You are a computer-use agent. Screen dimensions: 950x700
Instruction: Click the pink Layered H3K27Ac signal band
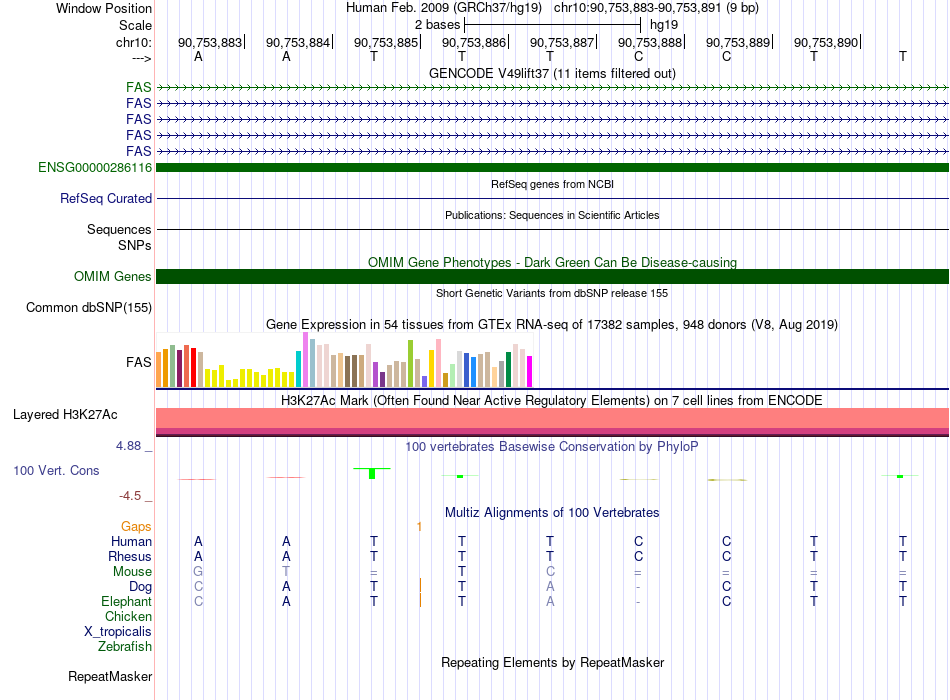point(552,418)
